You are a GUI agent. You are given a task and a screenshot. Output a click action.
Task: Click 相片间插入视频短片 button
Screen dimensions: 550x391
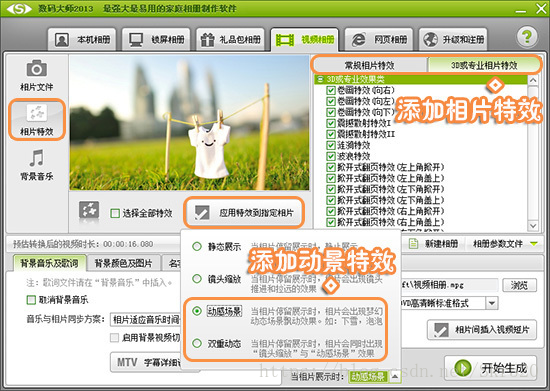[482, 330]
